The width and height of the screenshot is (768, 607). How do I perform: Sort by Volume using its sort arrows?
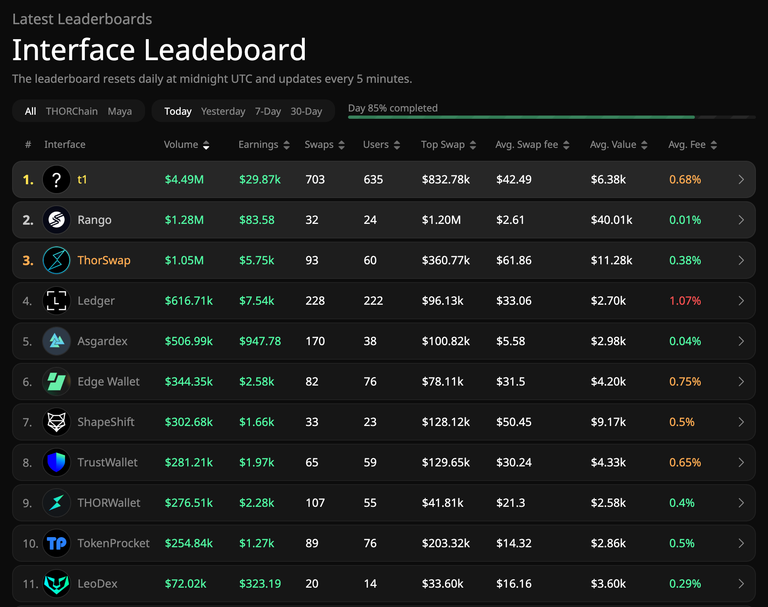coord(206,145)
